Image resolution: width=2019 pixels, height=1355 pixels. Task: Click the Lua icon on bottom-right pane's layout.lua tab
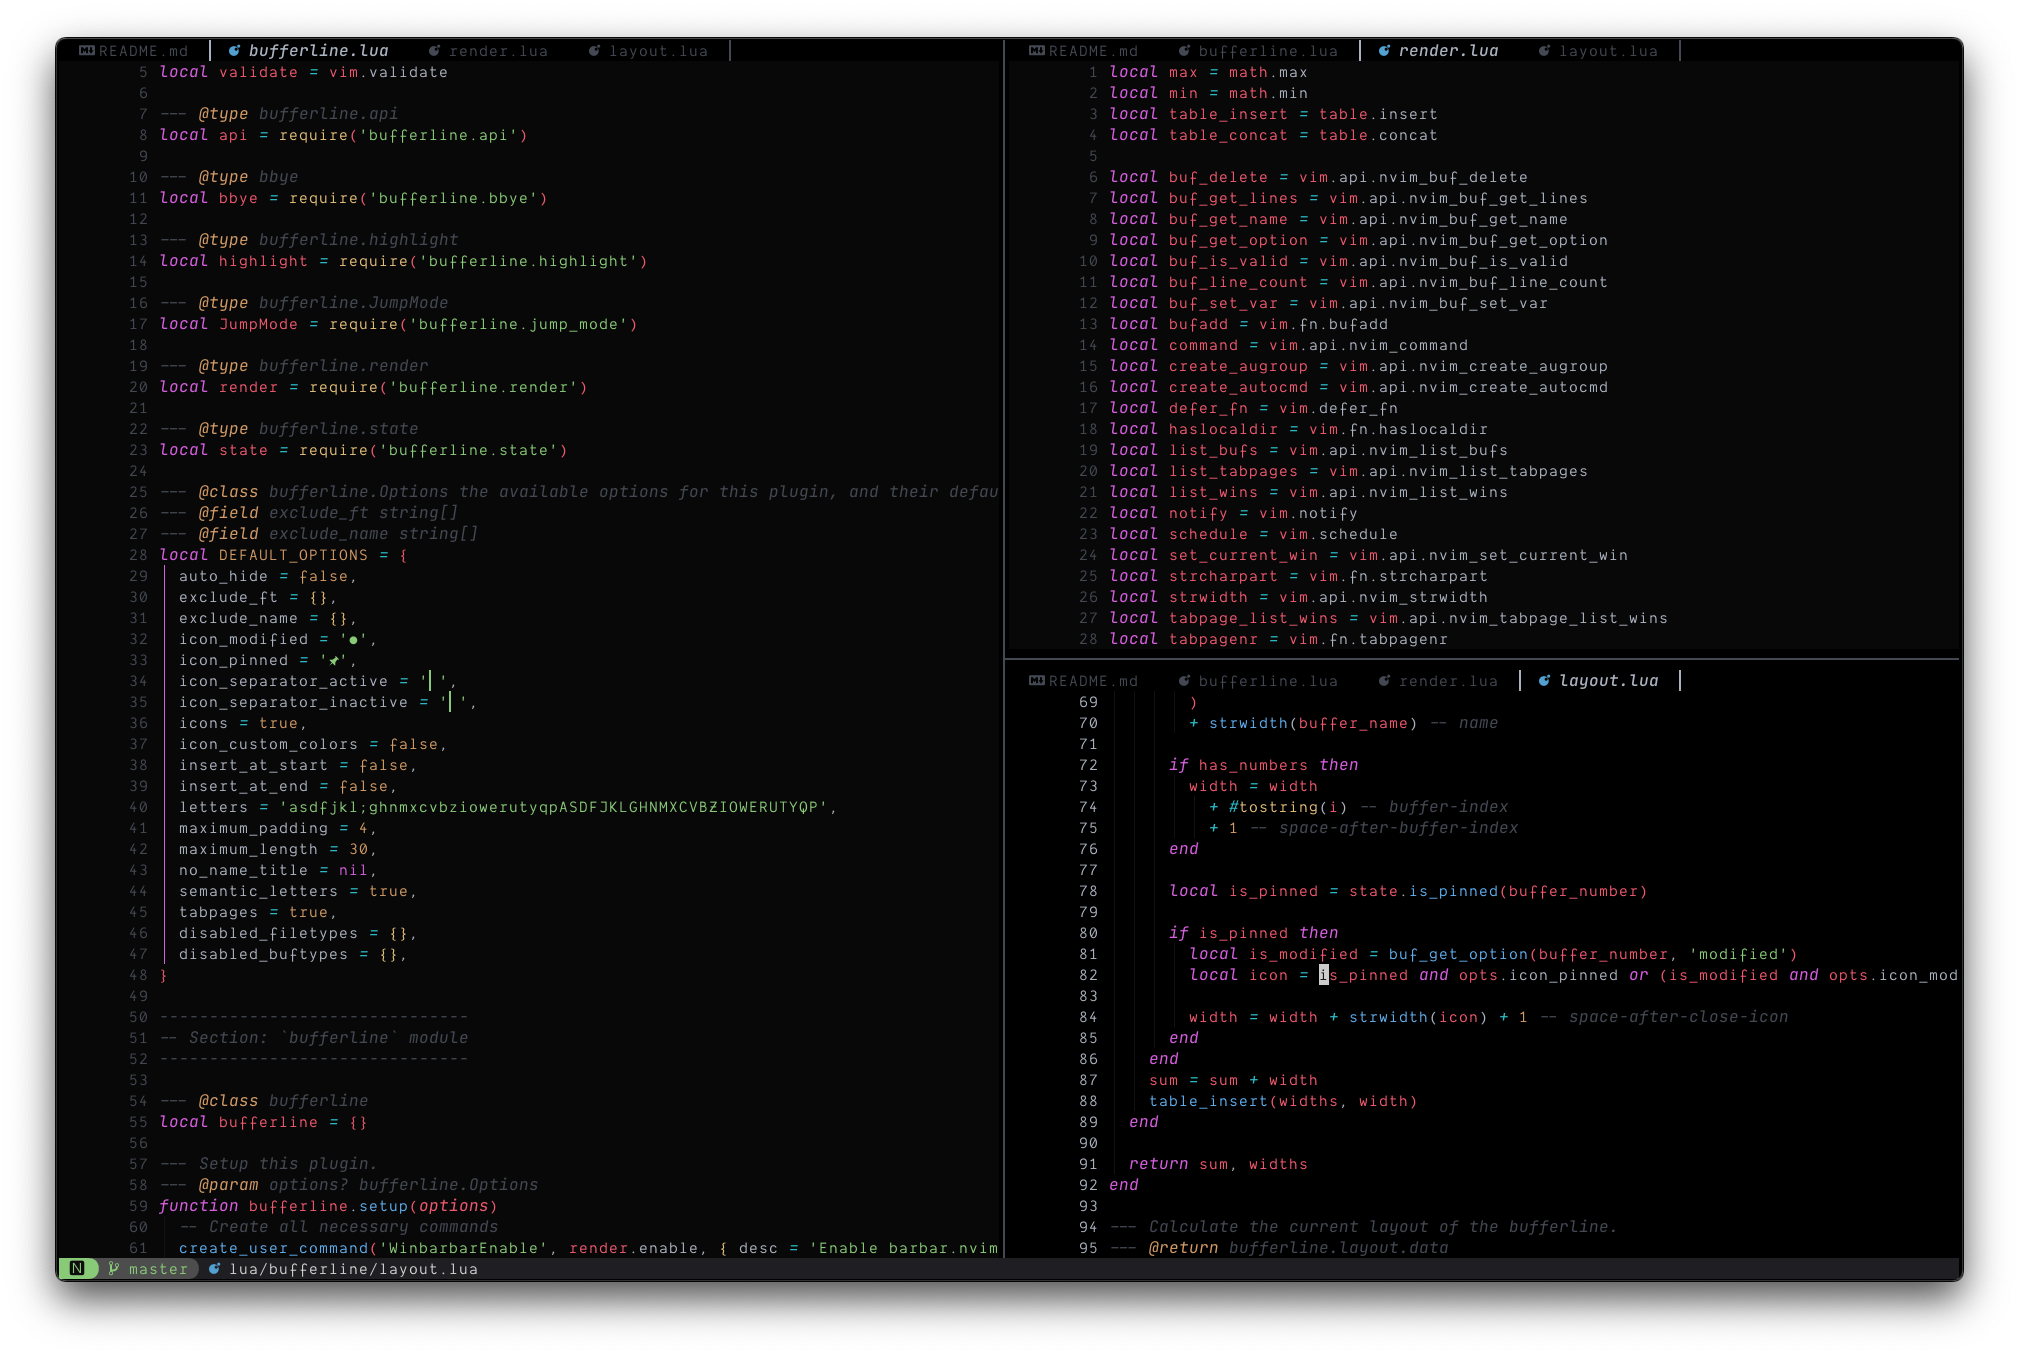(x=1545, y=681)
